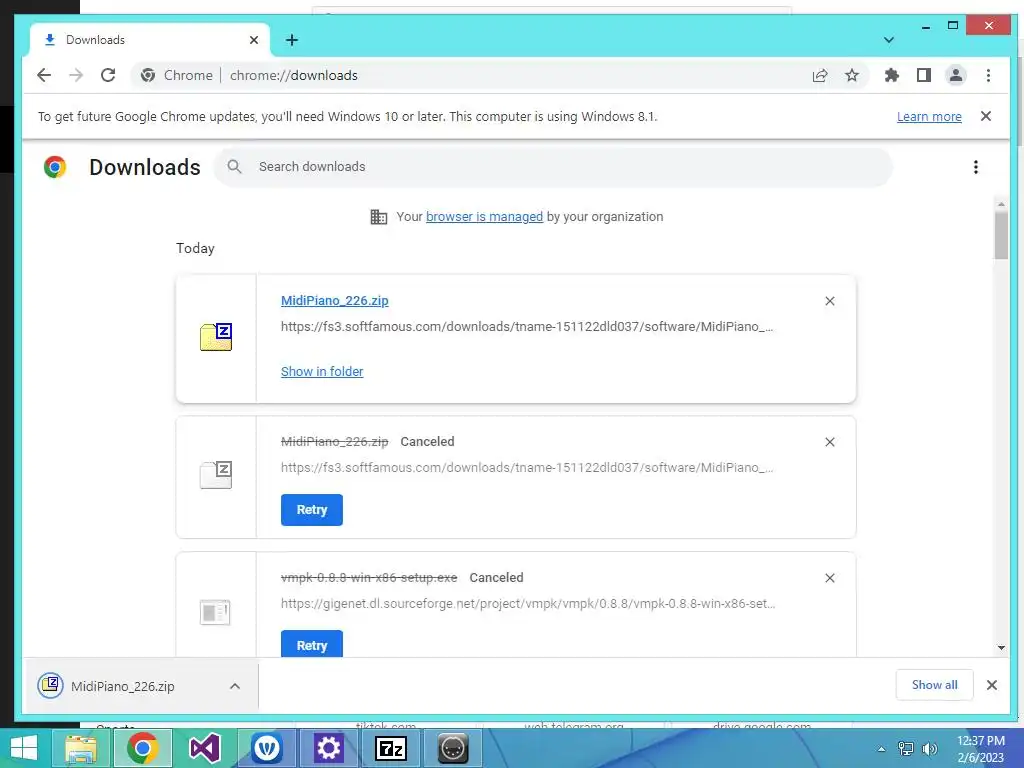
Task: Remove completed MidiPiano_226.zip from list
Action: [829, 301]
